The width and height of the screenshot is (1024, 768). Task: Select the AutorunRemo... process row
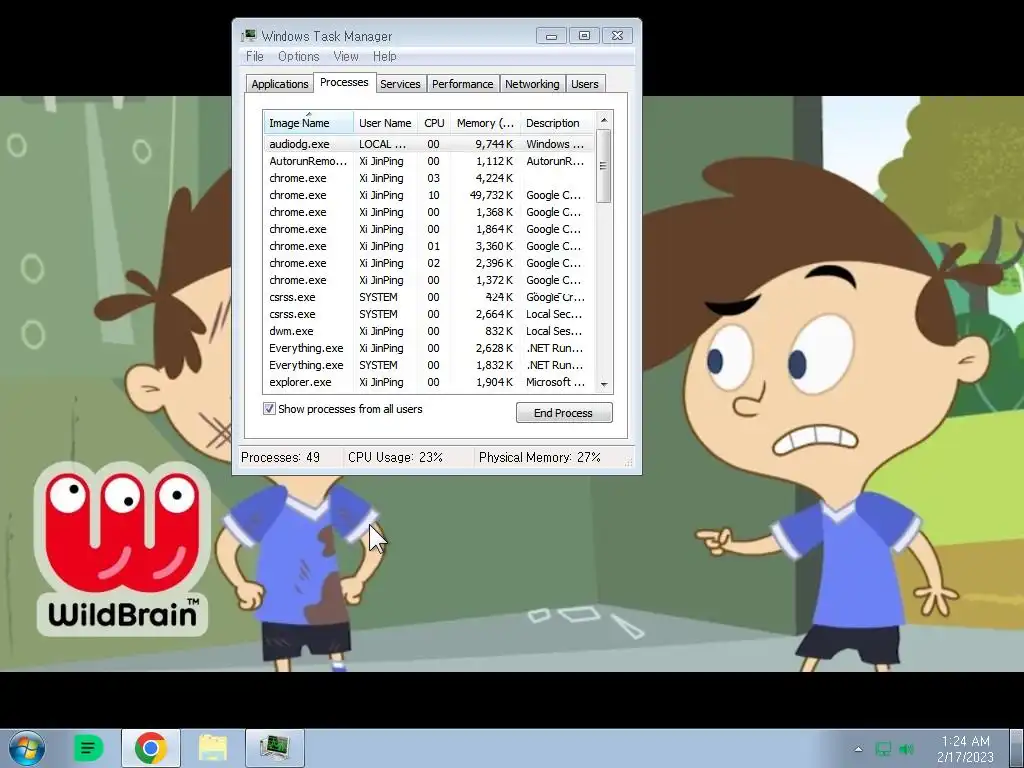[429, 161]
